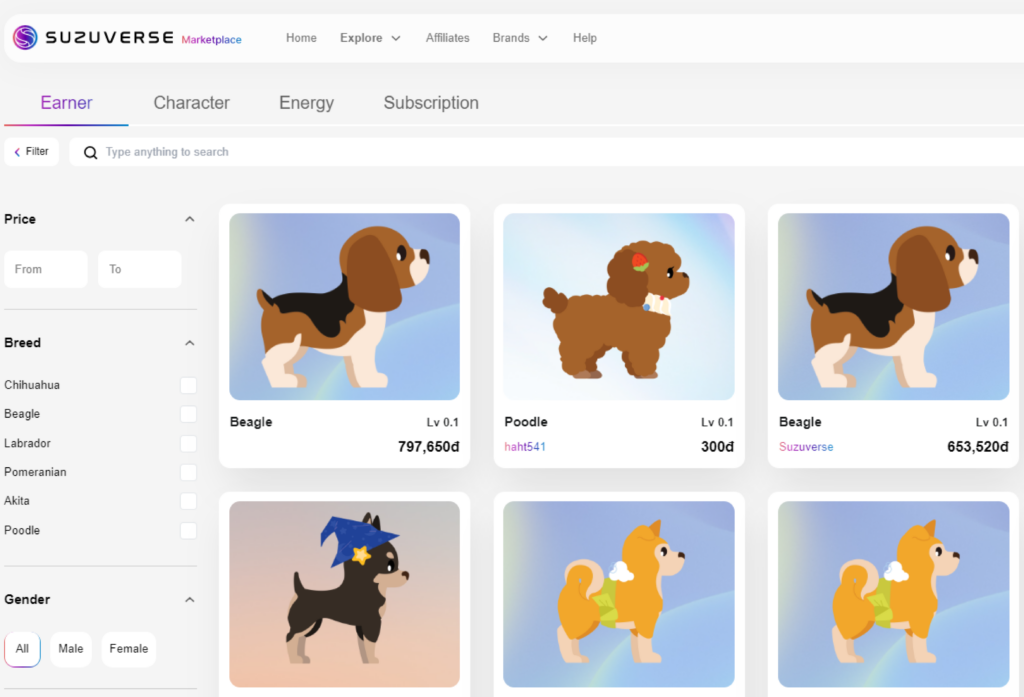Click the search magnifier icon
The image size is (1024, 697).
click(x=90, y=152)
